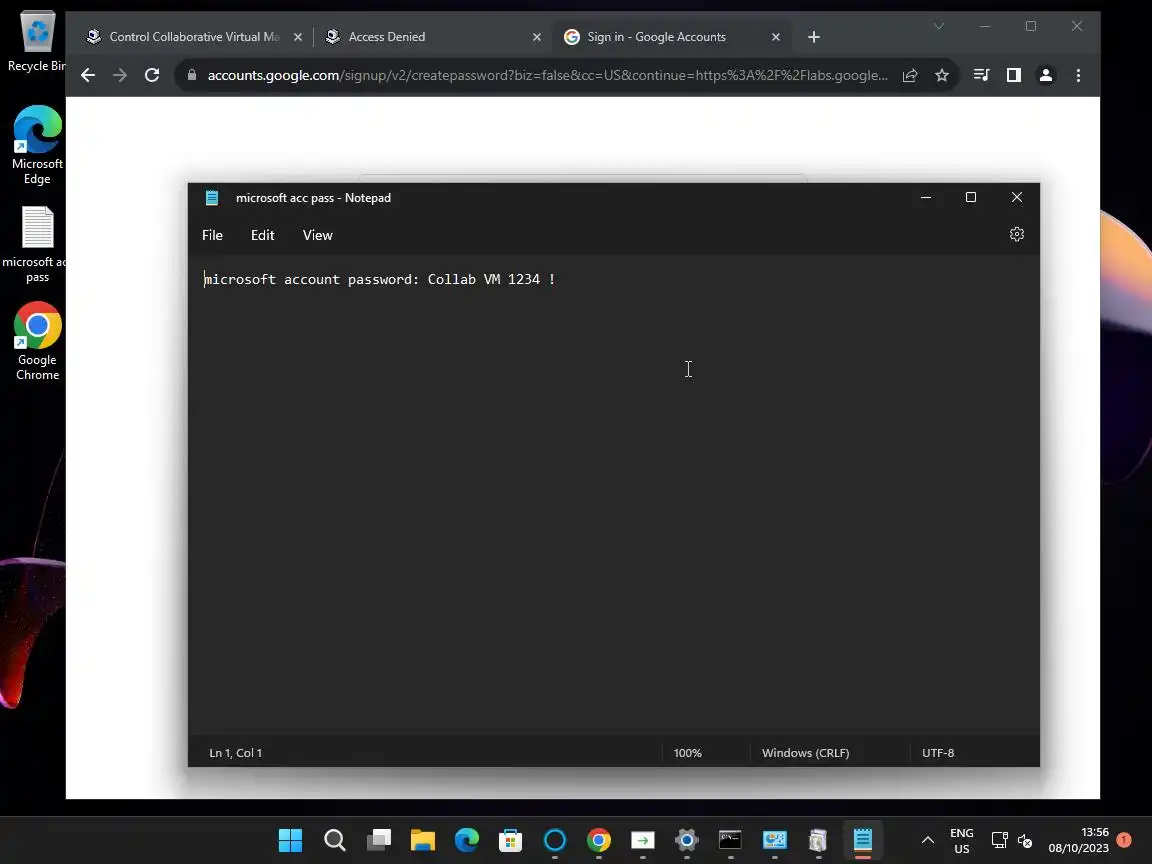1152x864 pixels.
Task: Open Chrome three-dot menu
Action: point(1078,75)
